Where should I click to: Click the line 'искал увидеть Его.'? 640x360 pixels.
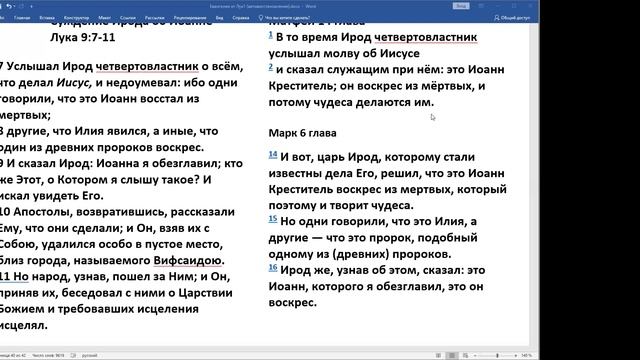point(51,196)
